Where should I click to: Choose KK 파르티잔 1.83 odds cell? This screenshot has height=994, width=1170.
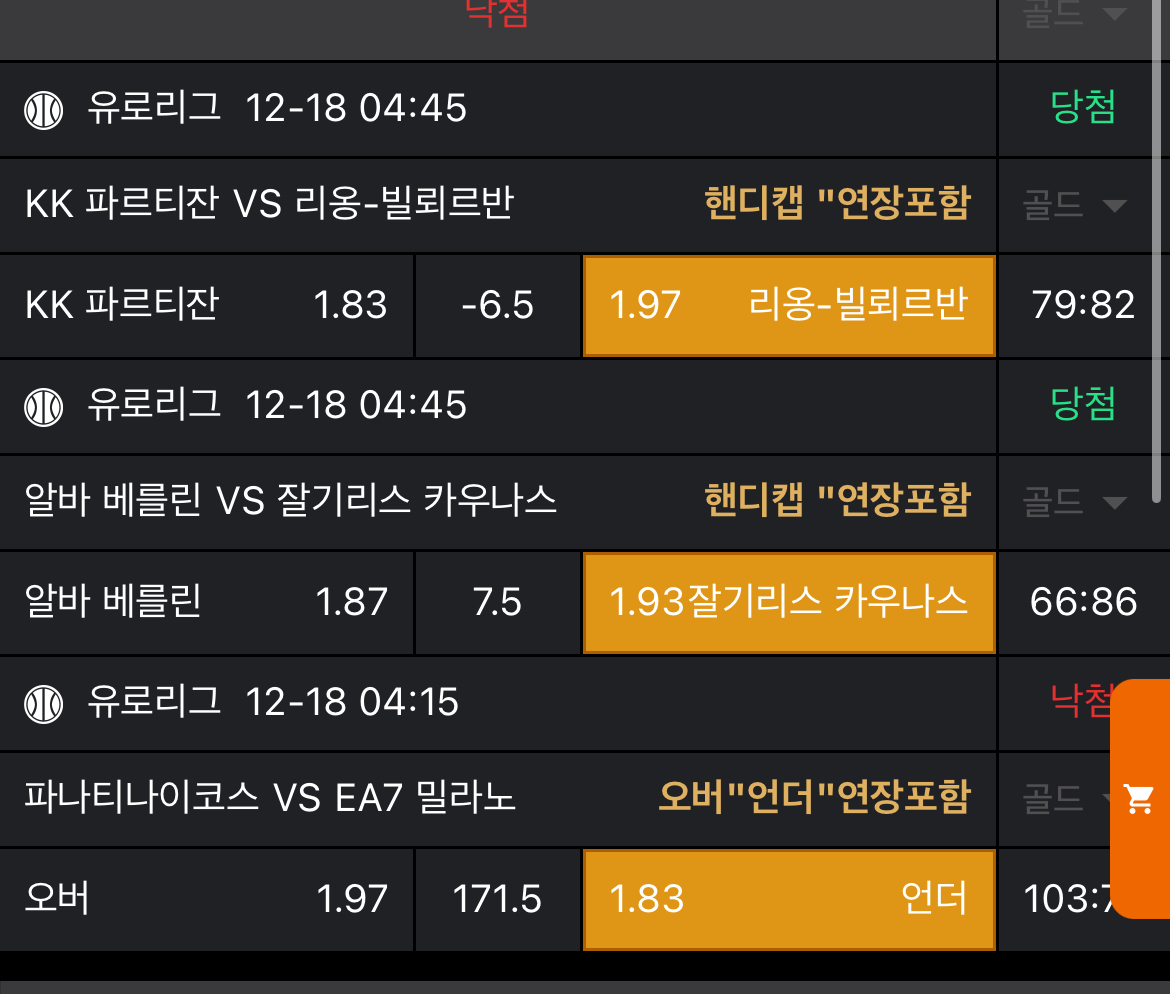(207, 306)
